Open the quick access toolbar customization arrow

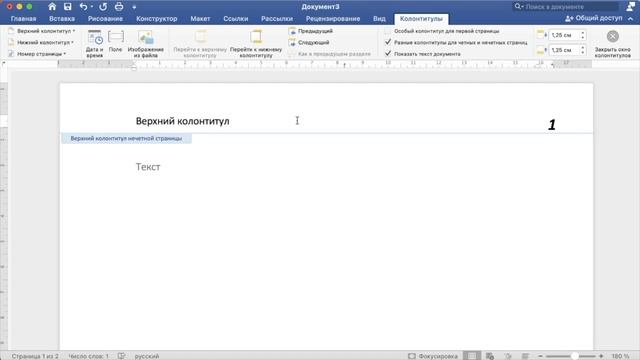point(134,7)
